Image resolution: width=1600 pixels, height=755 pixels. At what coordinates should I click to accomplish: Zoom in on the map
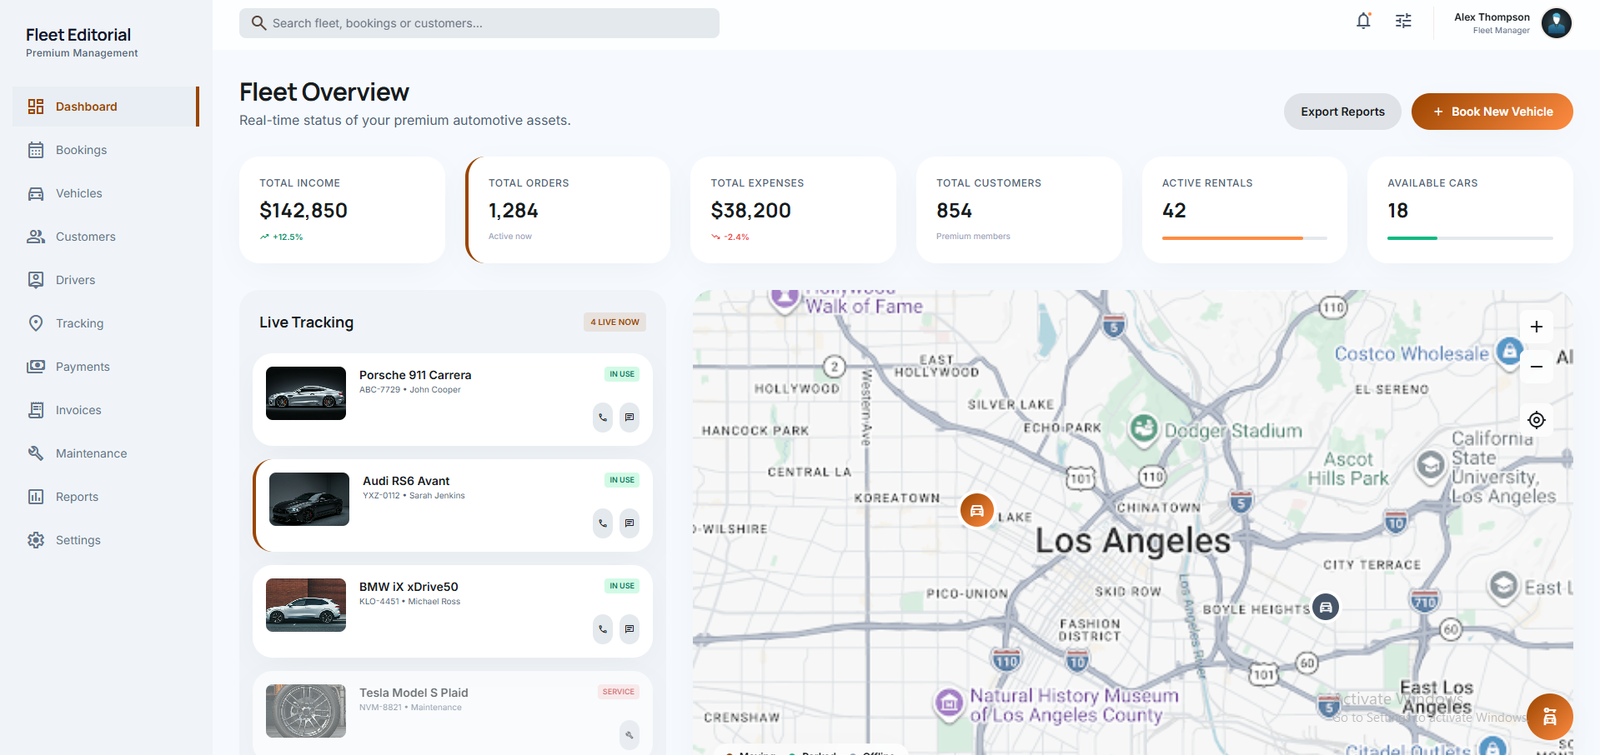(x=1536, y=327)
